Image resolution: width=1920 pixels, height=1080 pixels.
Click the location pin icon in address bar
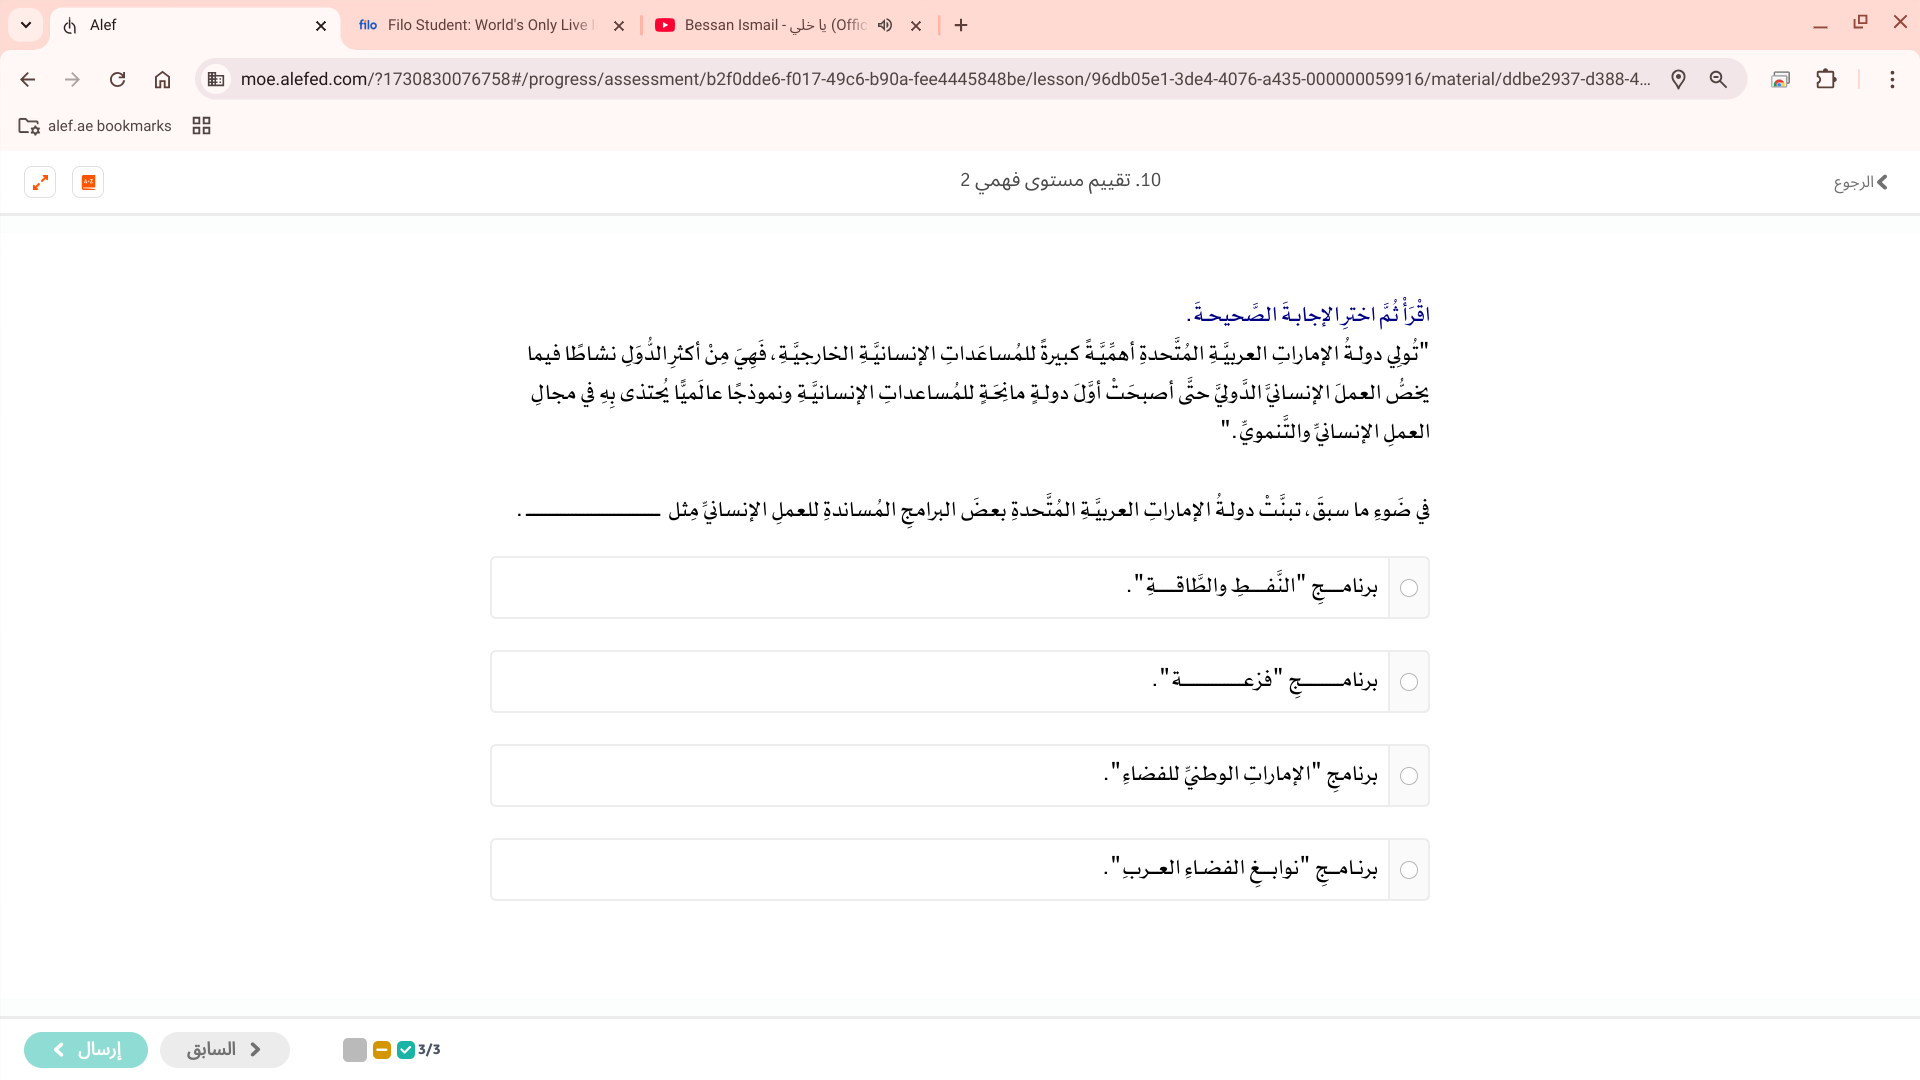(1678, 79)
